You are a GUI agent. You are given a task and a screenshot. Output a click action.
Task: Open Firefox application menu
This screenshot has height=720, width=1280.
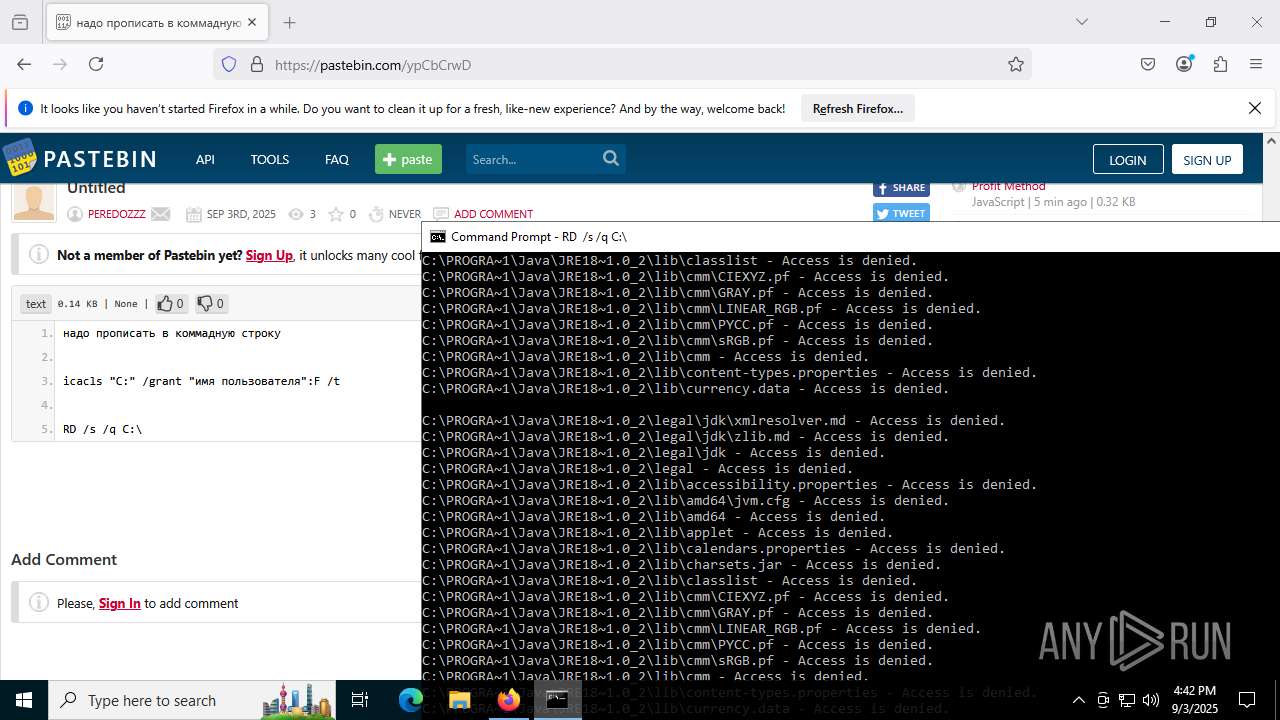pyautogui.click(x=1256, y=64)
